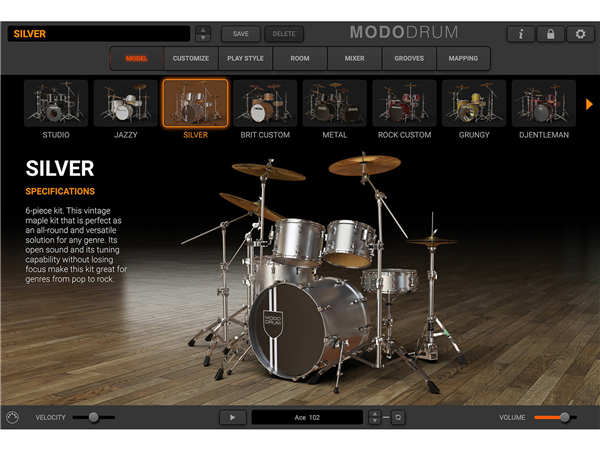Open the Mixer tab
This screenshot has width=600, height=450.
point(354,58)
